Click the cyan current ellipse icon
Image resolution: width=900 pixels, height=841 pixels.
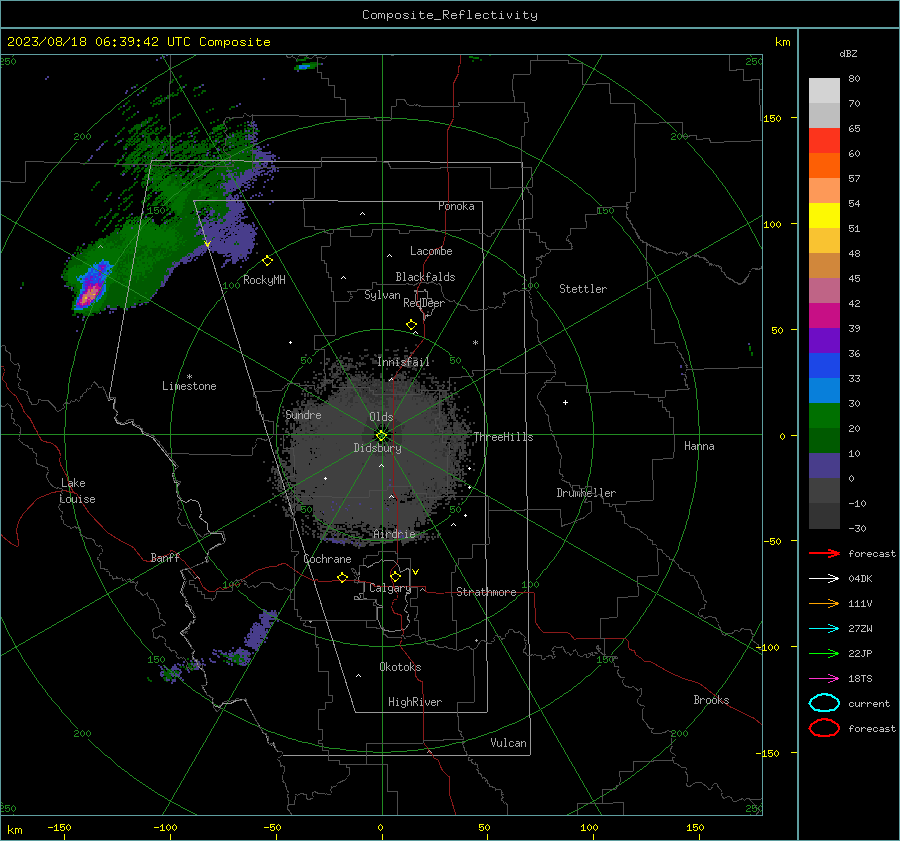tap(824, 703)
